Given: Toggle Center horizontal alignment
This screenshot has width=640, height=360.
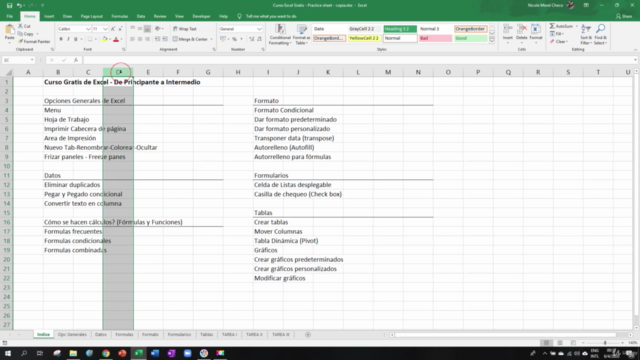Looking at the screenshot, I should pyautogui.click(x=140, y=39).
